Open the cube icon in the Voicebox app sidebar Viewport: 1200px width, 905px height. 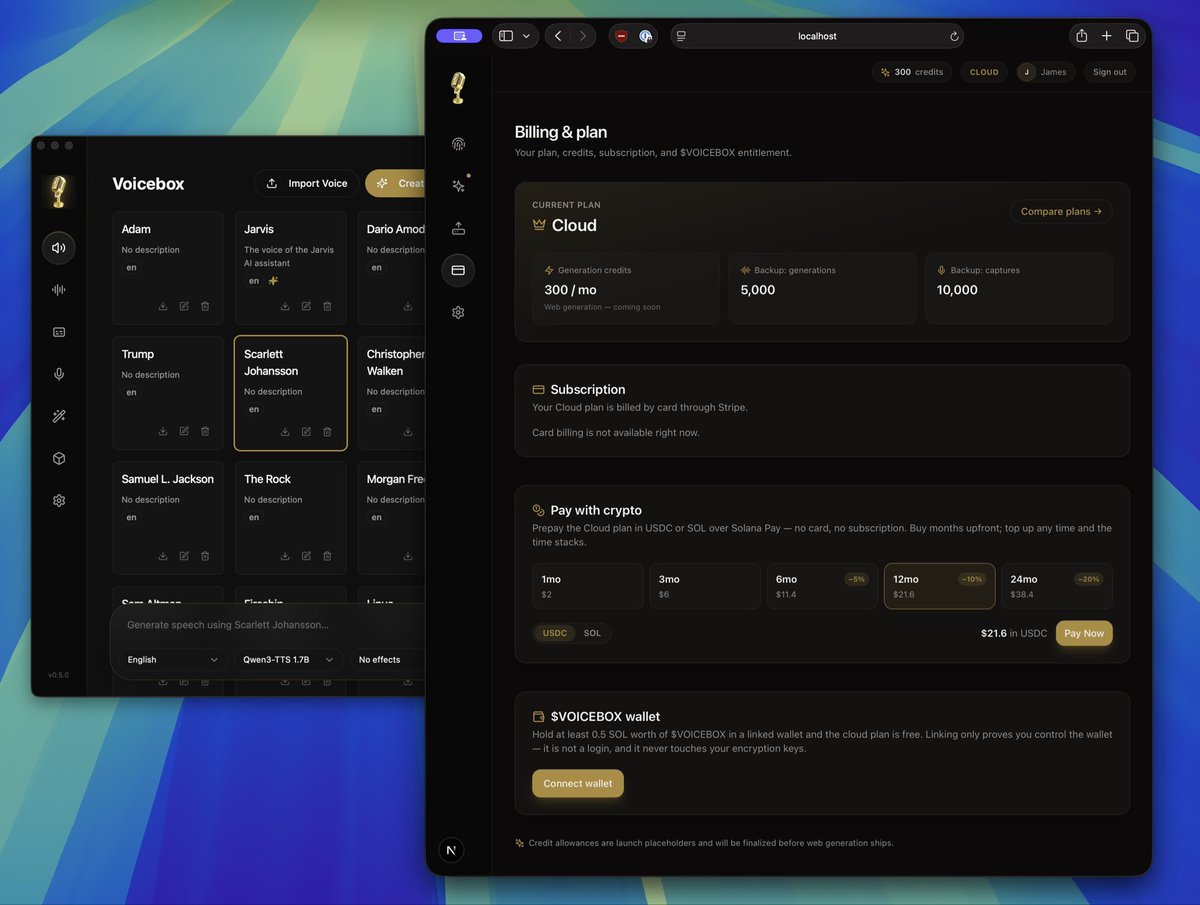[59, 458]
